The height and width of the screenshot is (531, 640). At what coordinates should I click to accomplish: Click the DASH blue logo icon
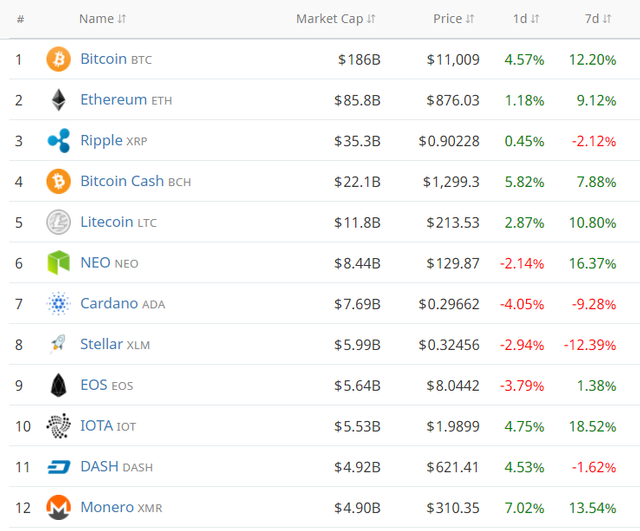59,467
